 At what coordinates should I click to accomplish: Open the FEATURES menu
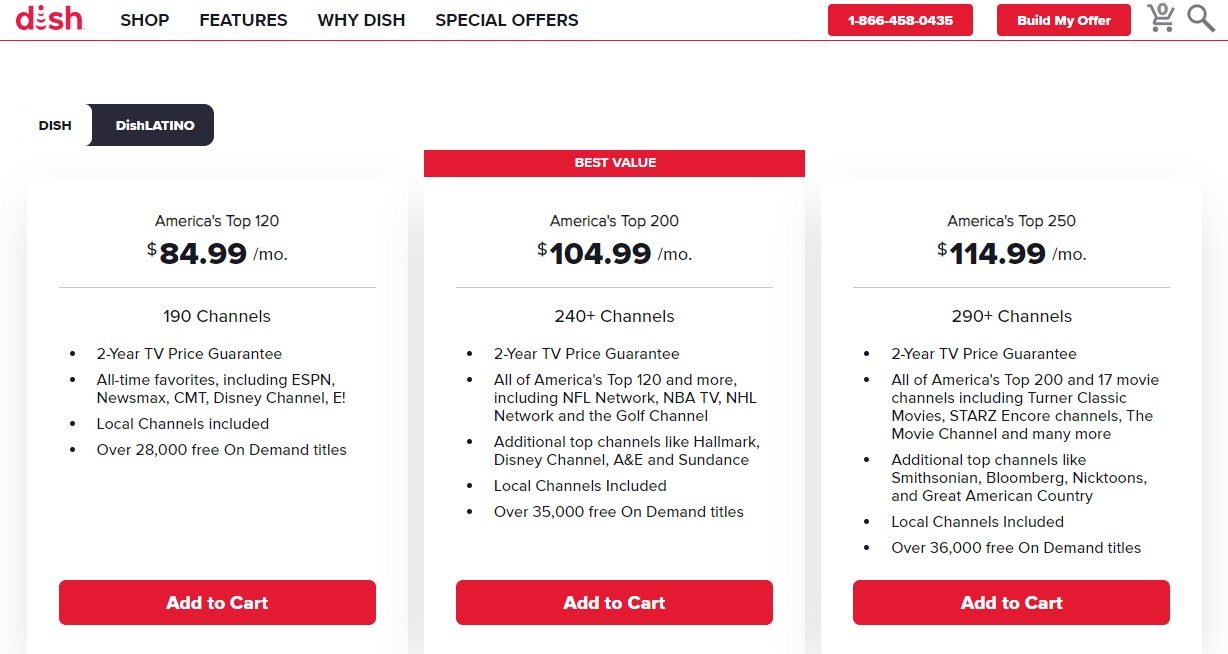coord(243,19)
